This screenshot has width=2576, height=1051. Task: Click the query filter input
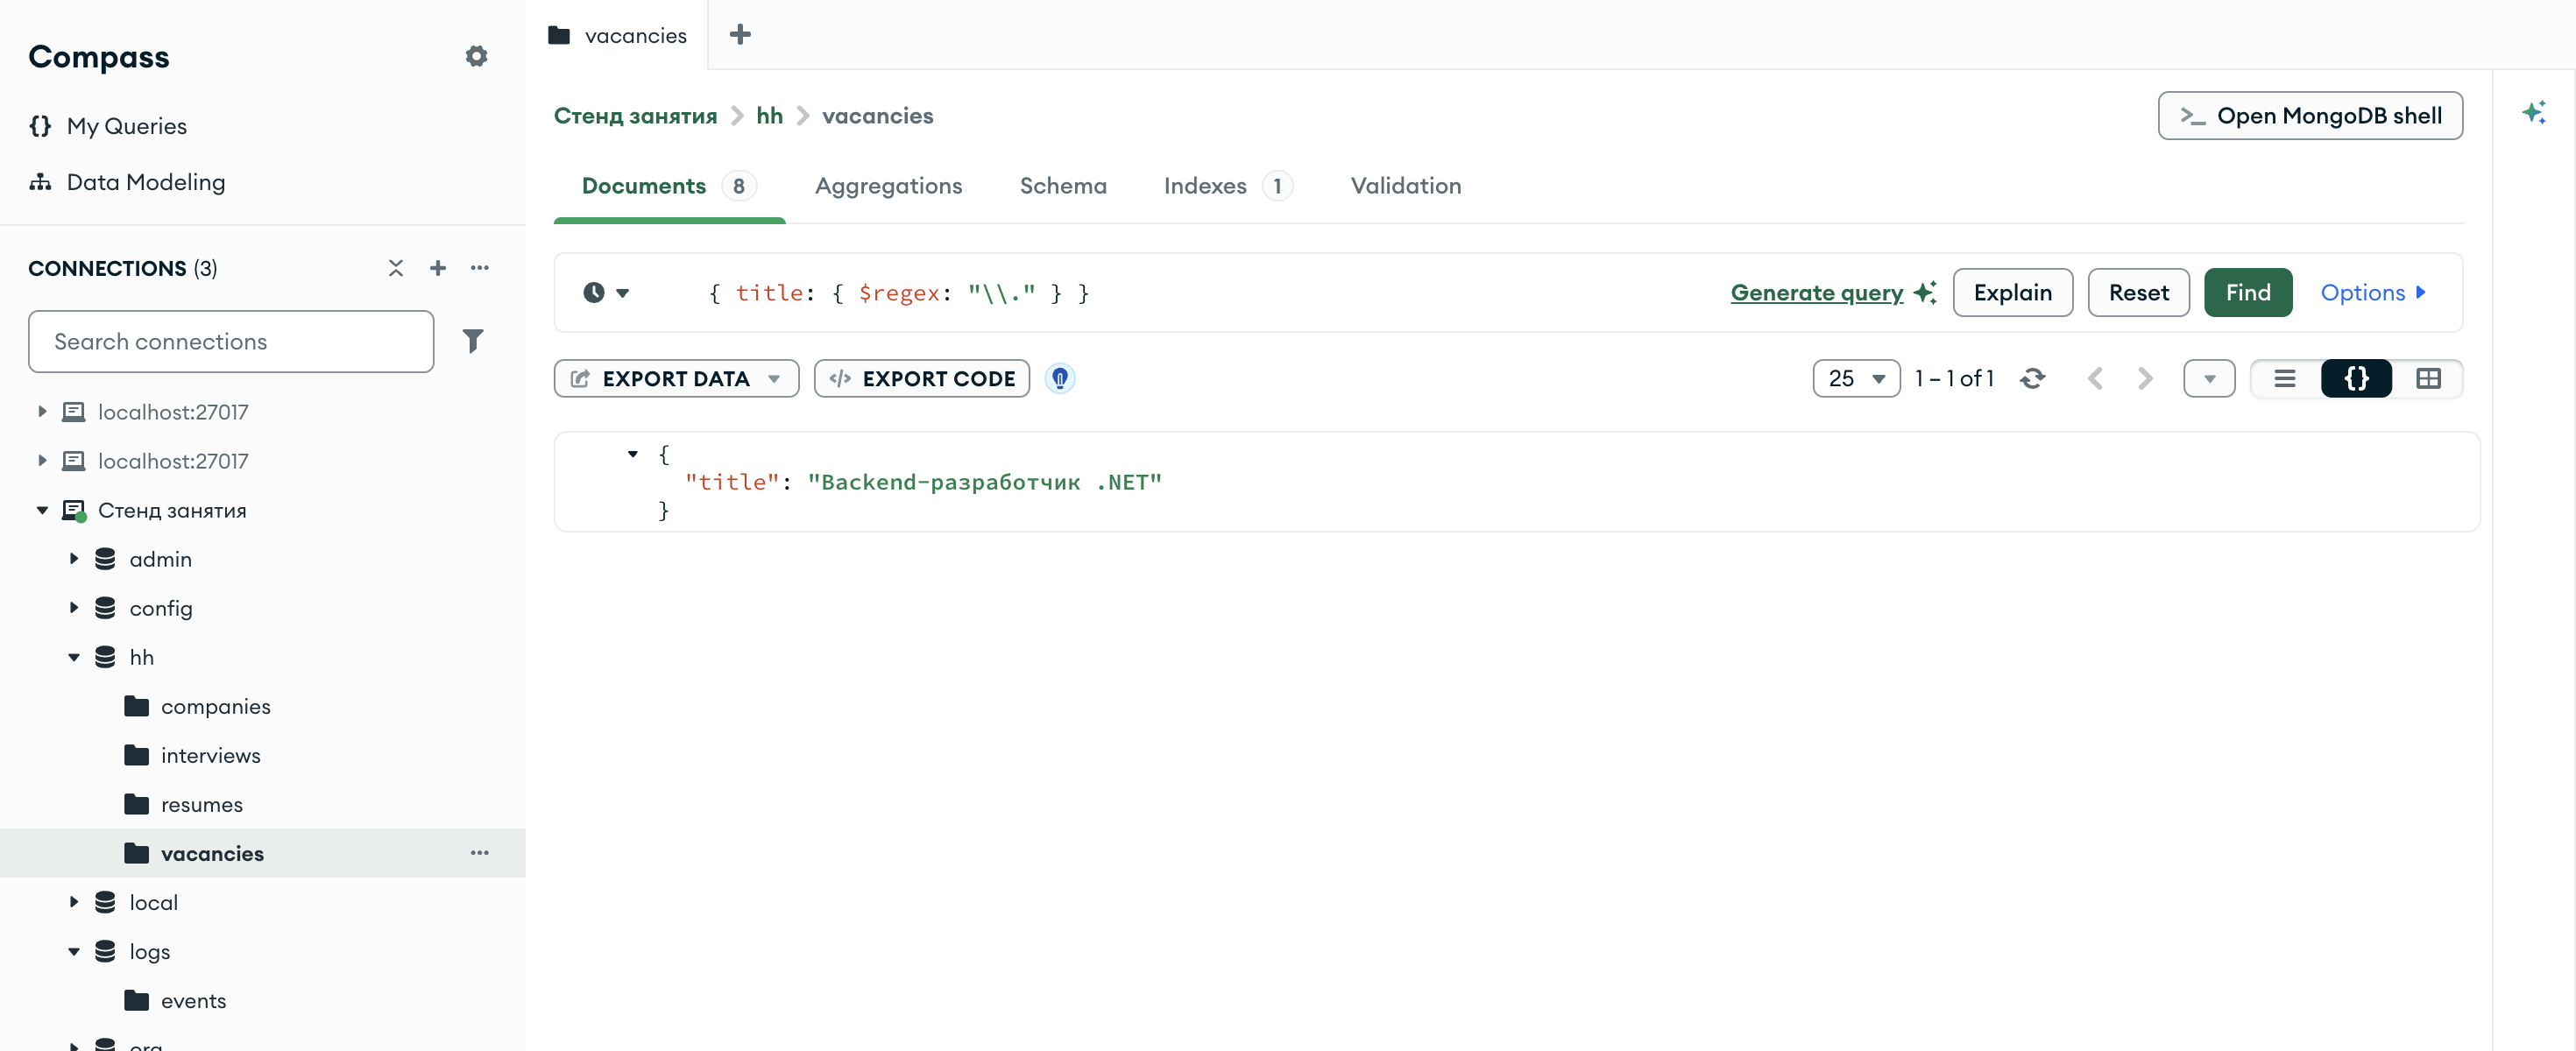[1200, 293]
